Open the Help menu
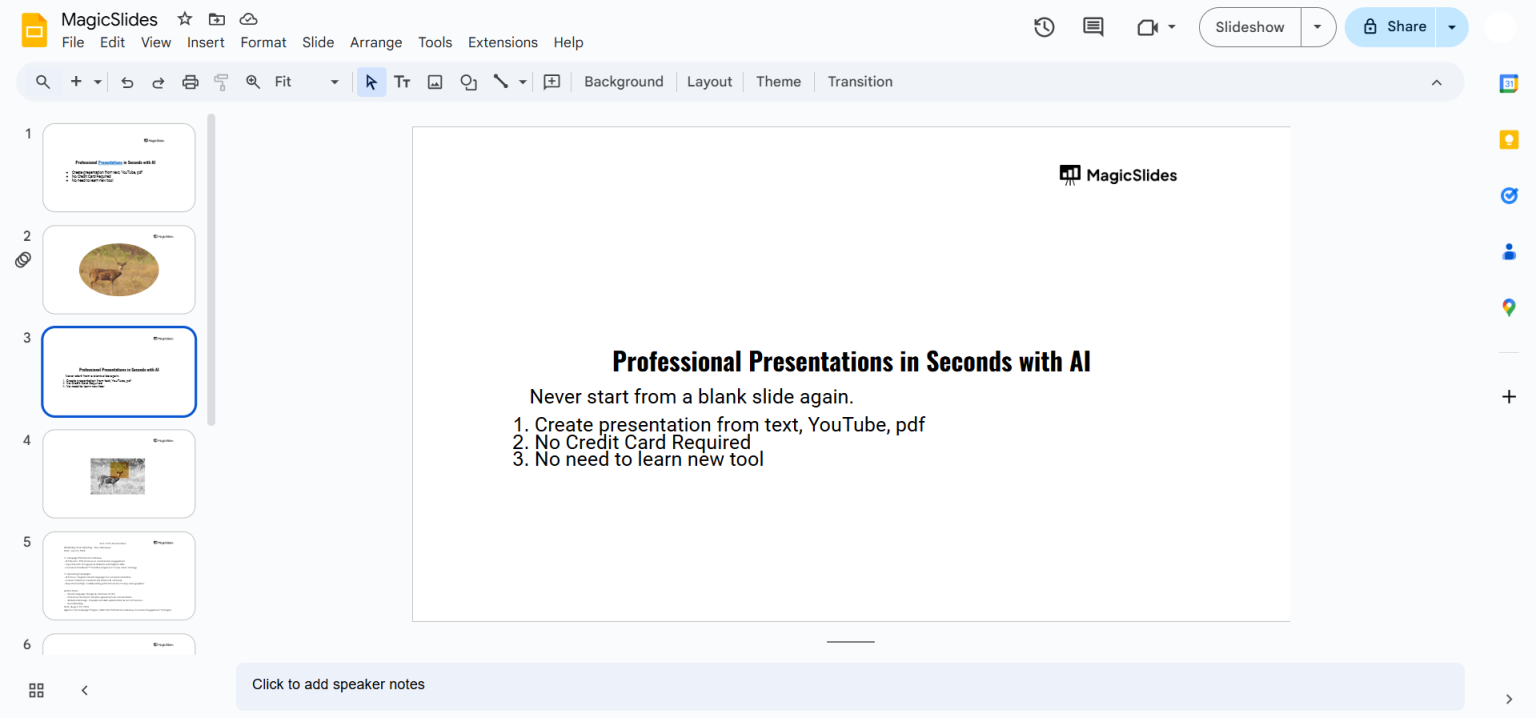1536x718 pixels. click(568, 42)
